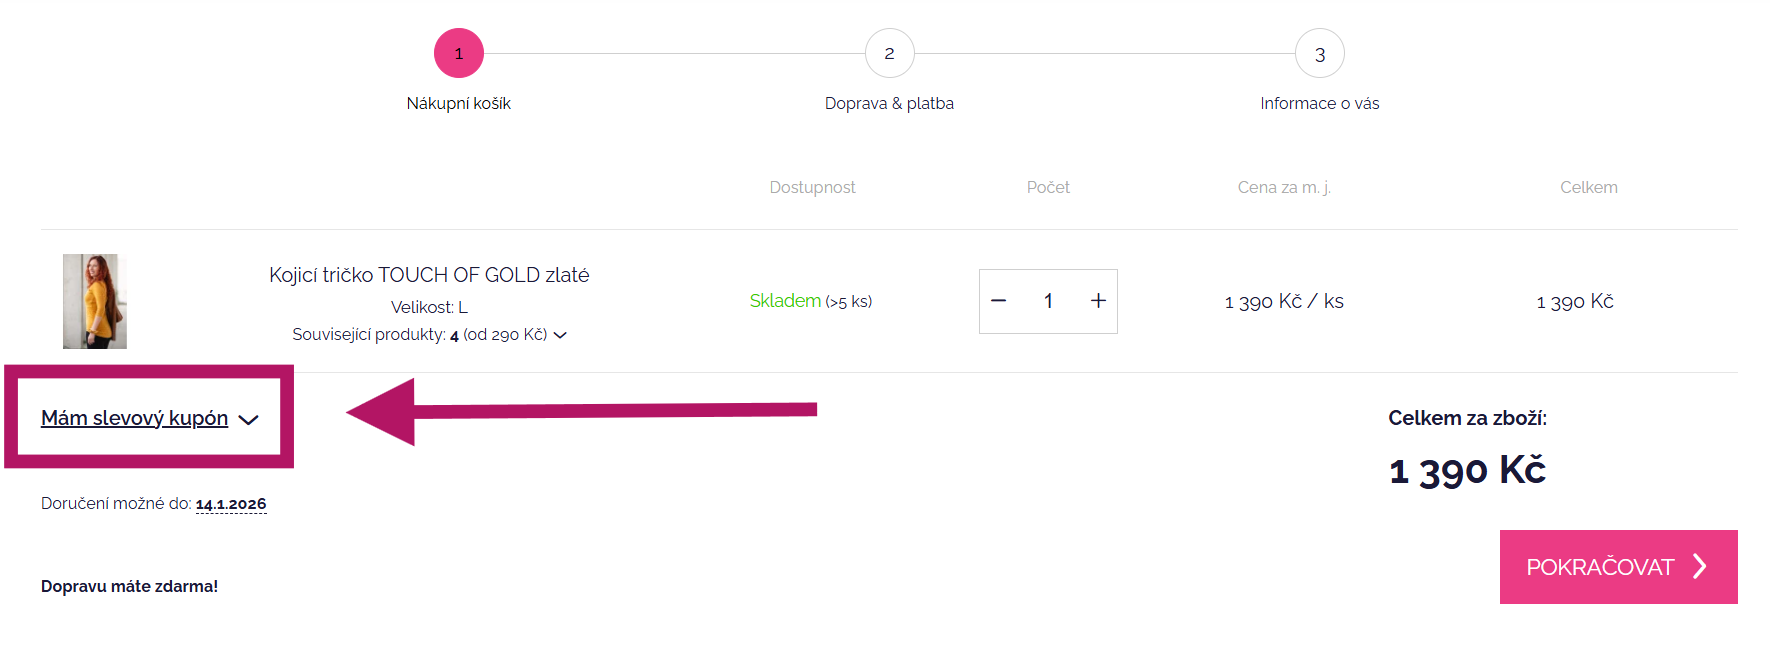Click step 3 circle in checkout progress
The width and height of the screenshot is (1770, 667).
(1319, 53)
